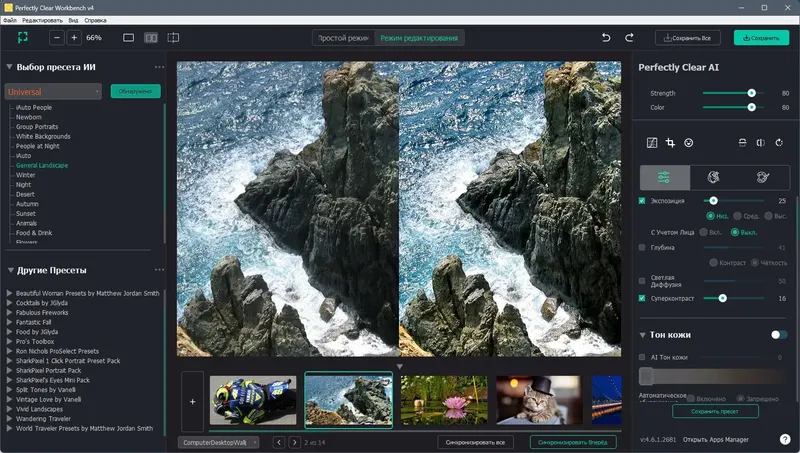The width and height of the screenshot is (800, 453).
Task: Rotate the image with rotate icon
Action: [779, 143]
